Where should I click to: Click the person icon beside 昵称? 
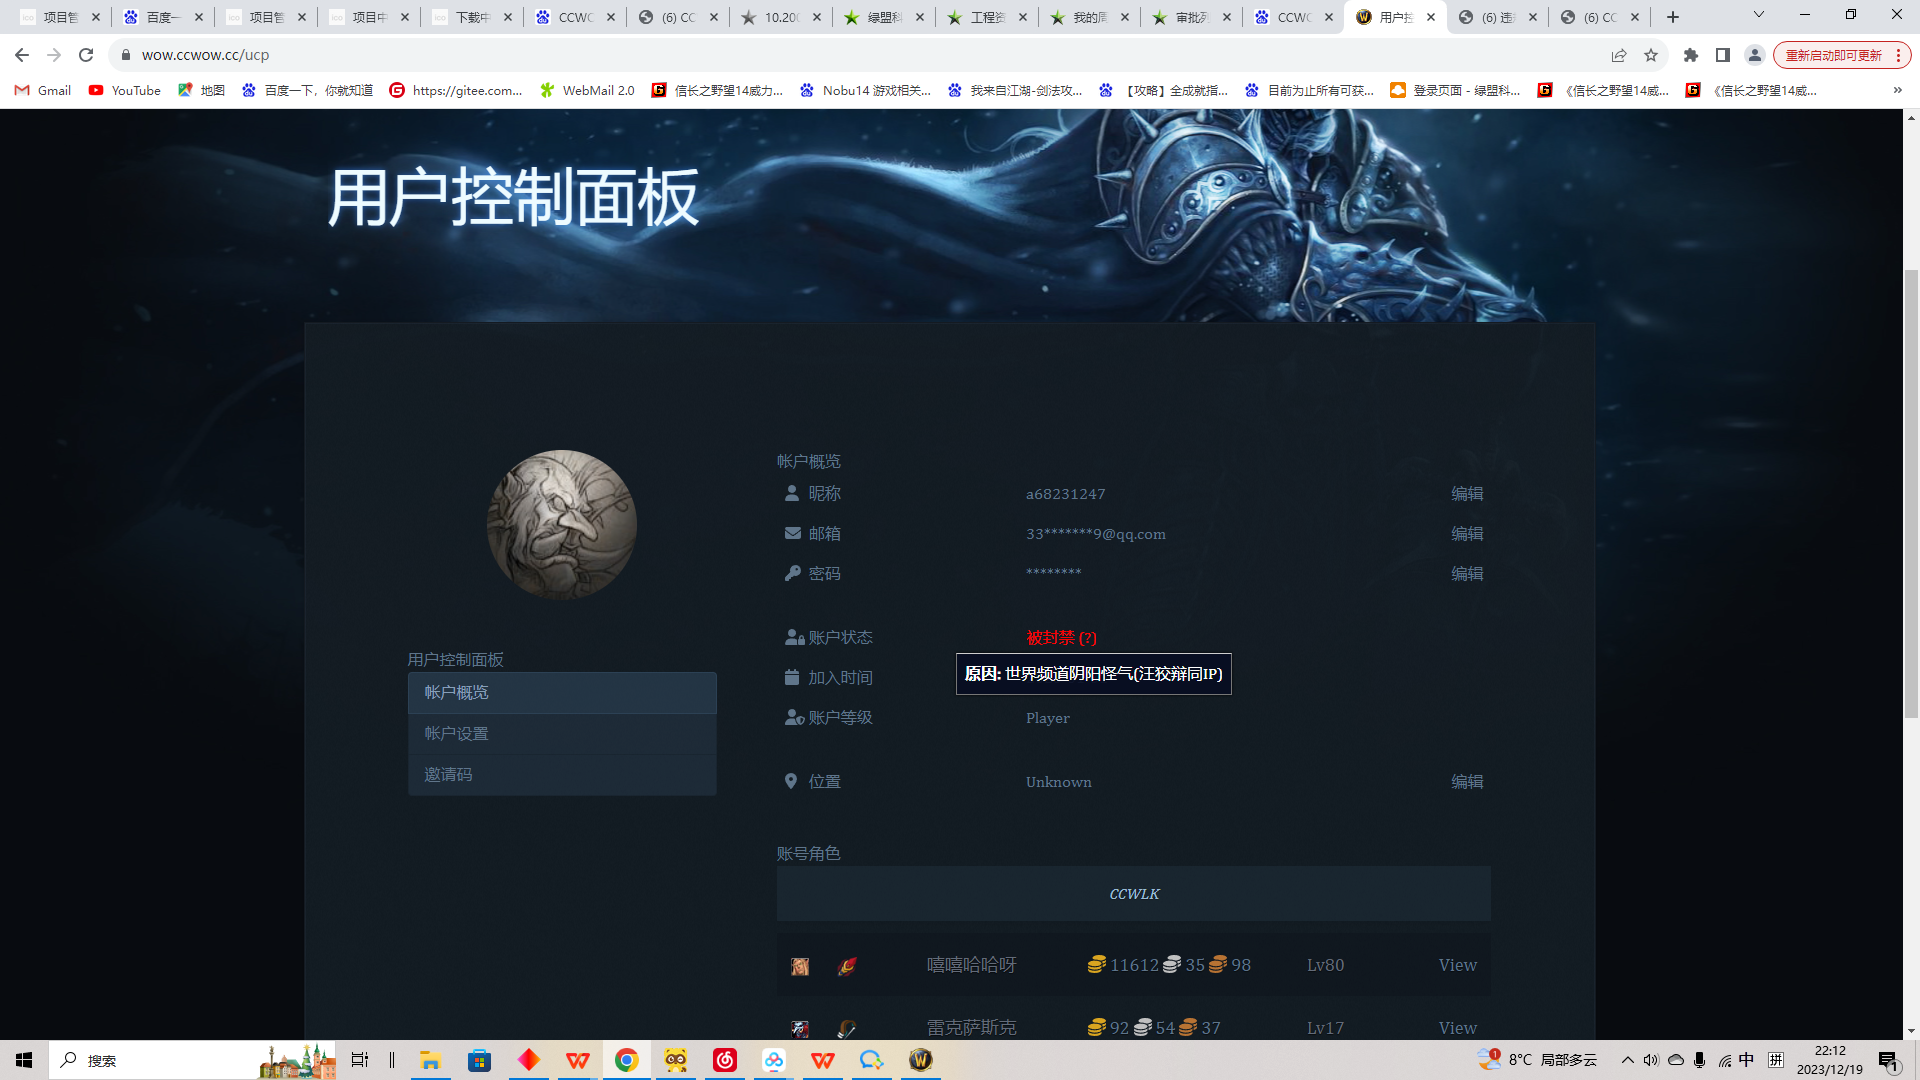point(791,493)
